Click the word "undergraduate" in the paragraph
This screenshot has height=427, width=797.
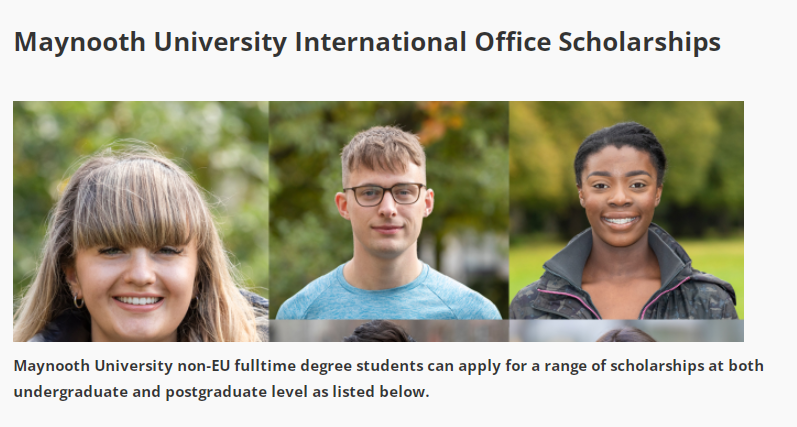coord(71,392)
